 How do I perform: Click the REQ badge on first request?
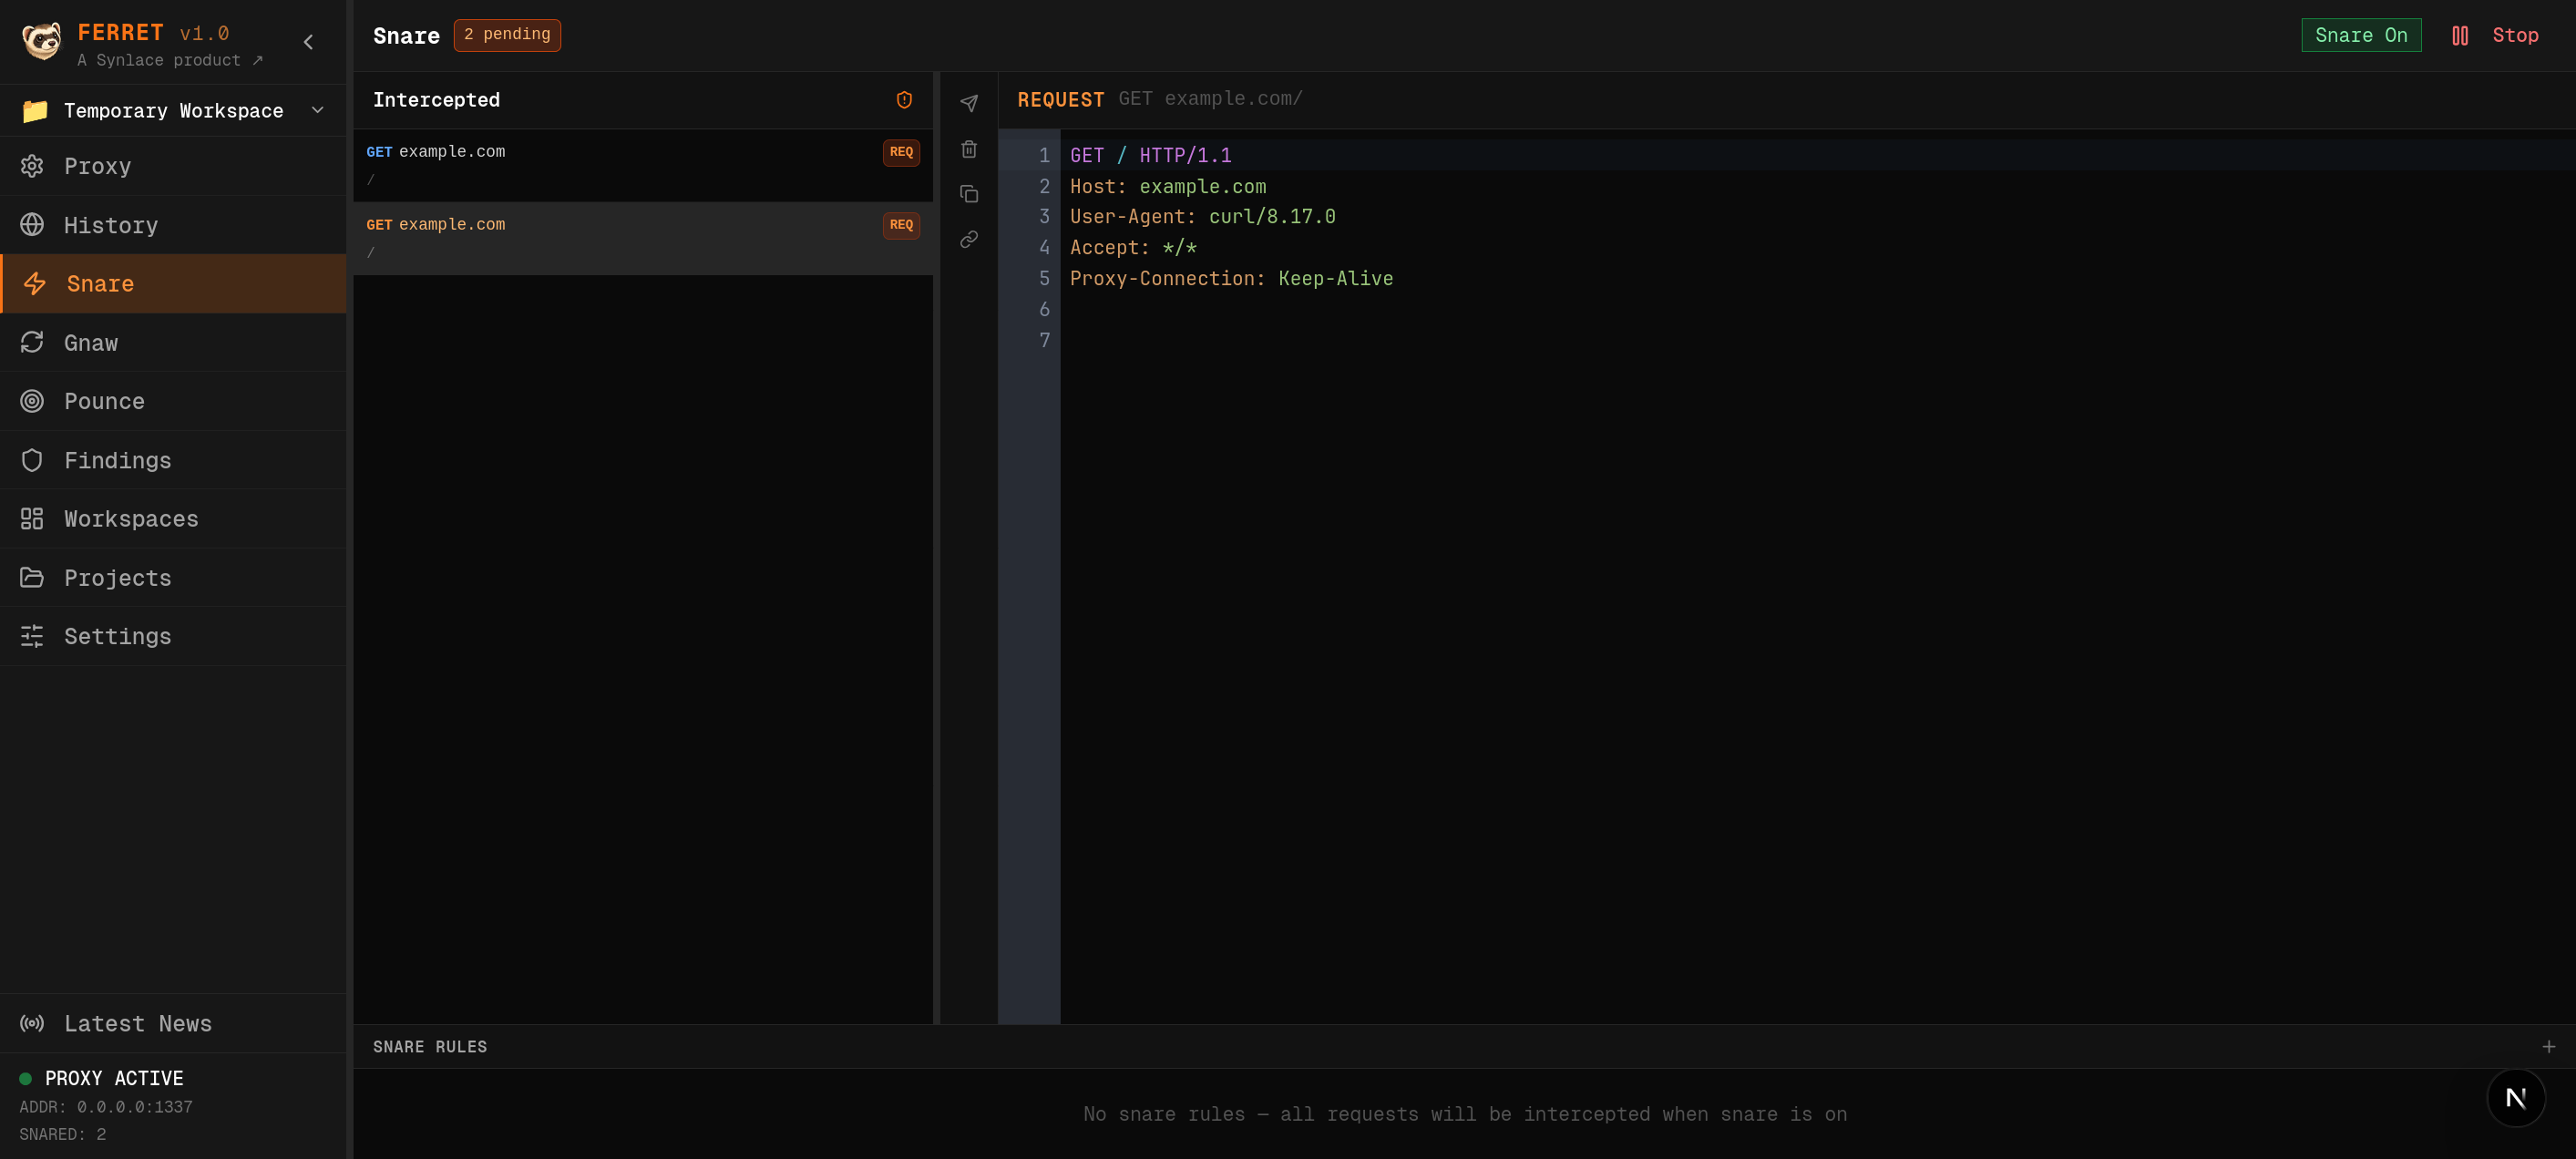[901, 152]
